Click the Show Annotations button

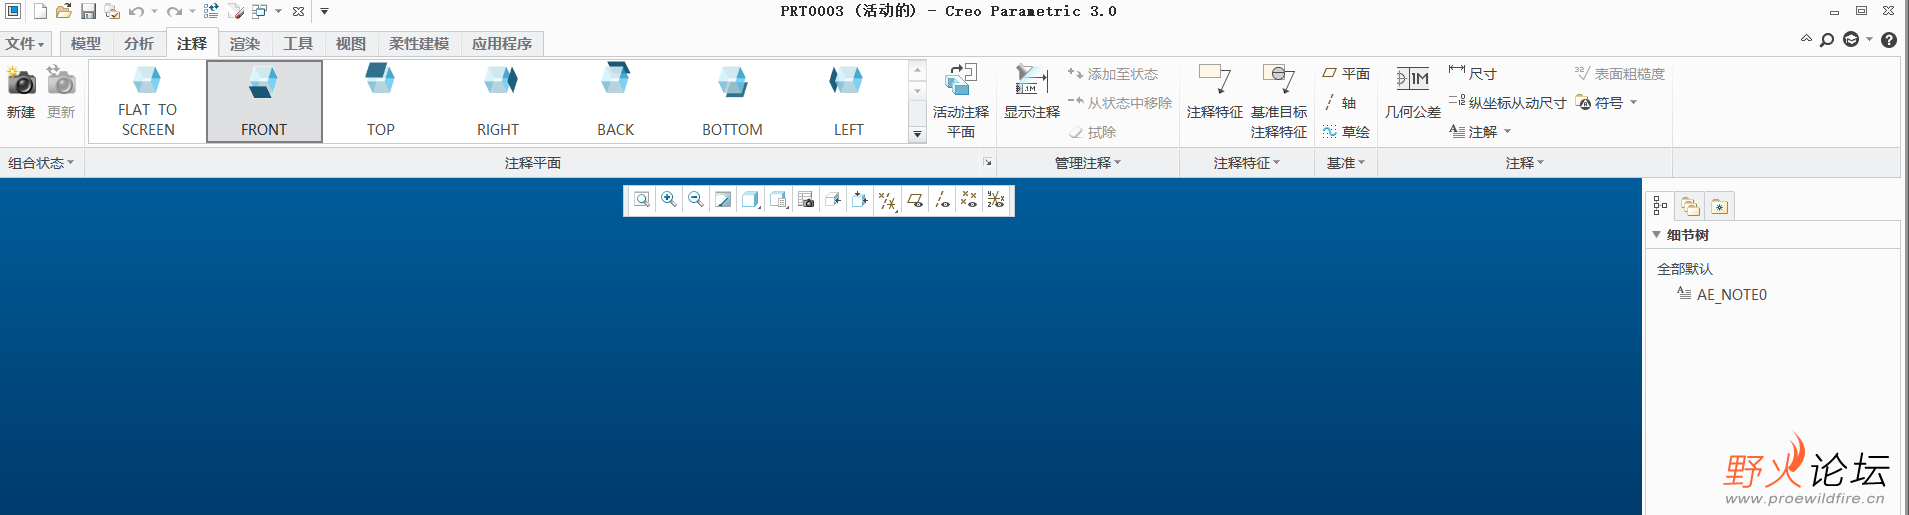1031,92
